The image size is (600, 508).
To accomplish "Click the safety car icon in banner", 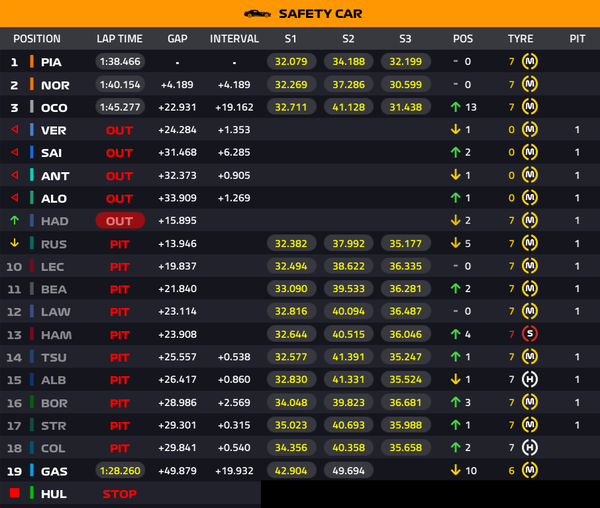I will (258, 14).
